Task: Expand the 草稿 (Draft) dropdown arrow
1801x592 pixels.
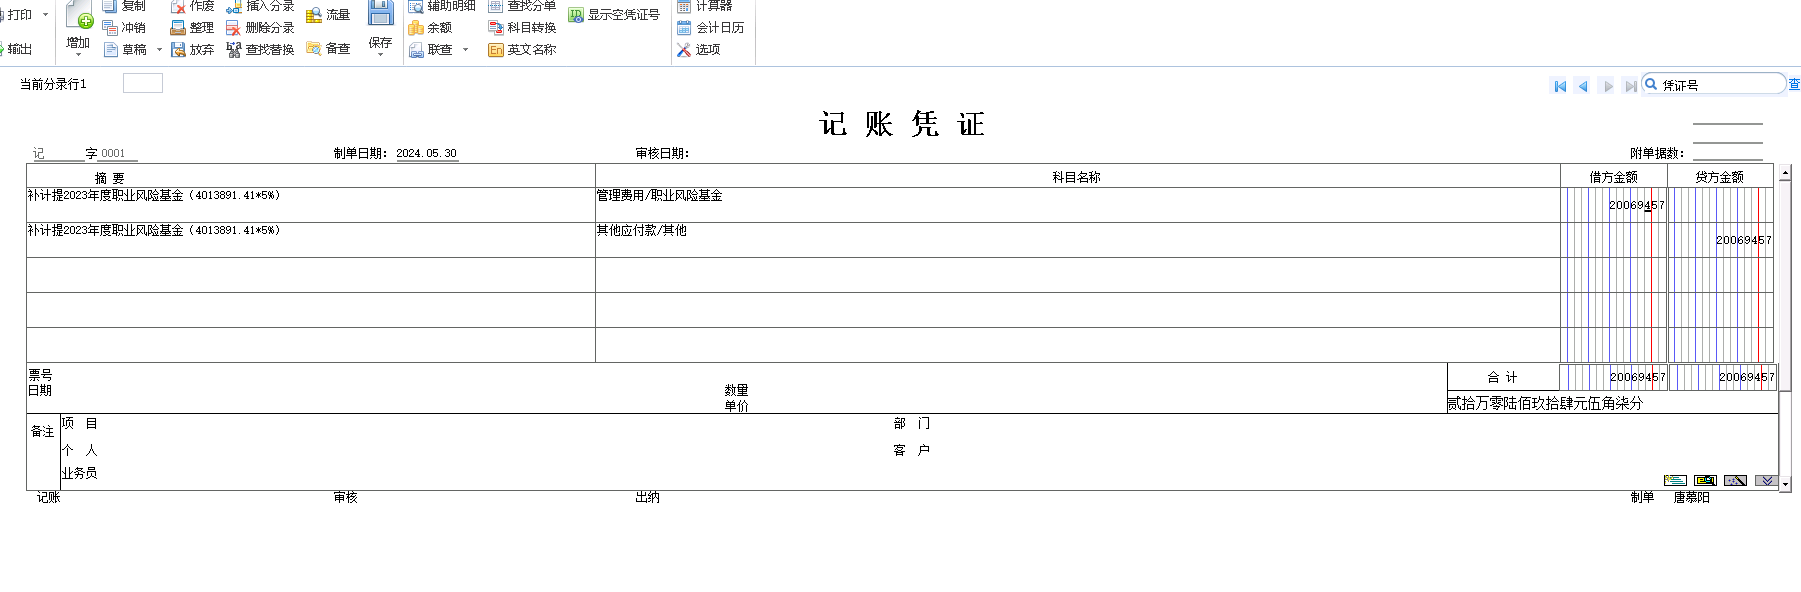Action: click(x=159, y=49)
